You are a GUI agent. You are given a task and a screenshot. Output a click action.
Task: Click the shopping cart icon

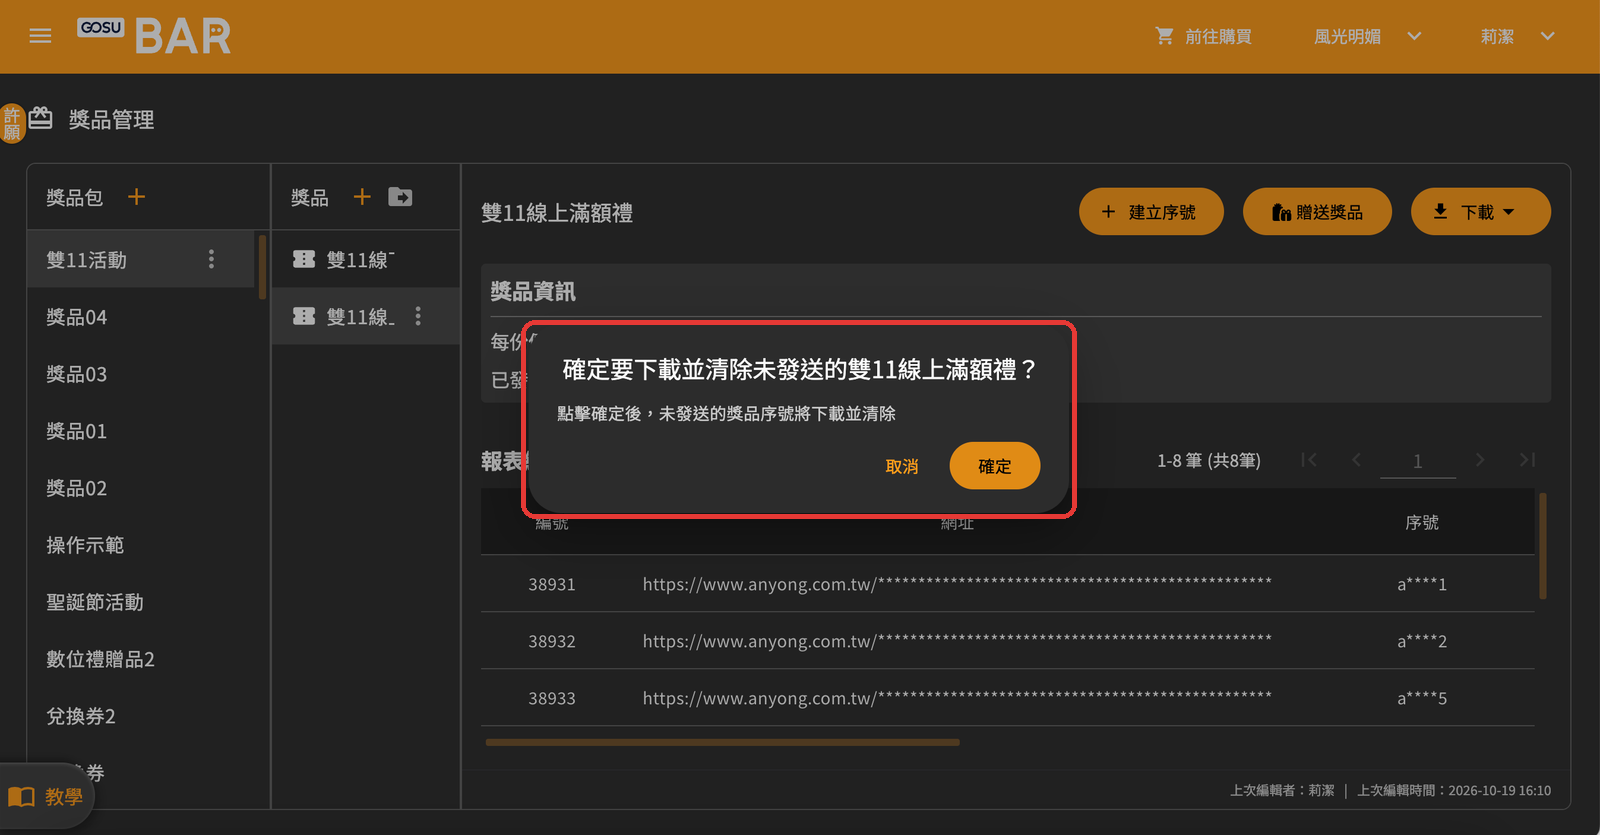tap(1164, 36)
